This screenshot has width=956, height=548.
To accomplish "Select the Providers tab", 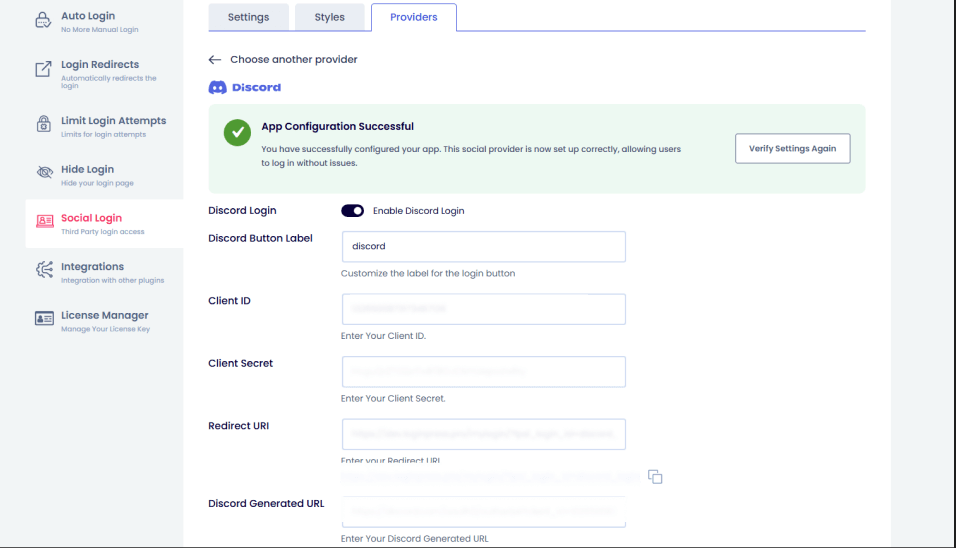I will [x=413, y=17].
